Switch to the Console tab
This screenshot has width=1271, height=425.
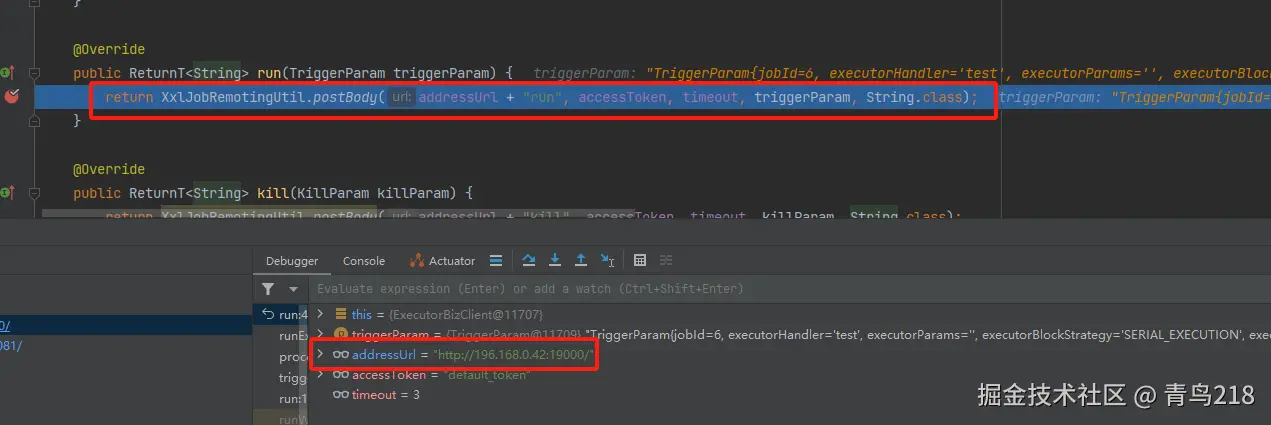[x=364, y=261]
